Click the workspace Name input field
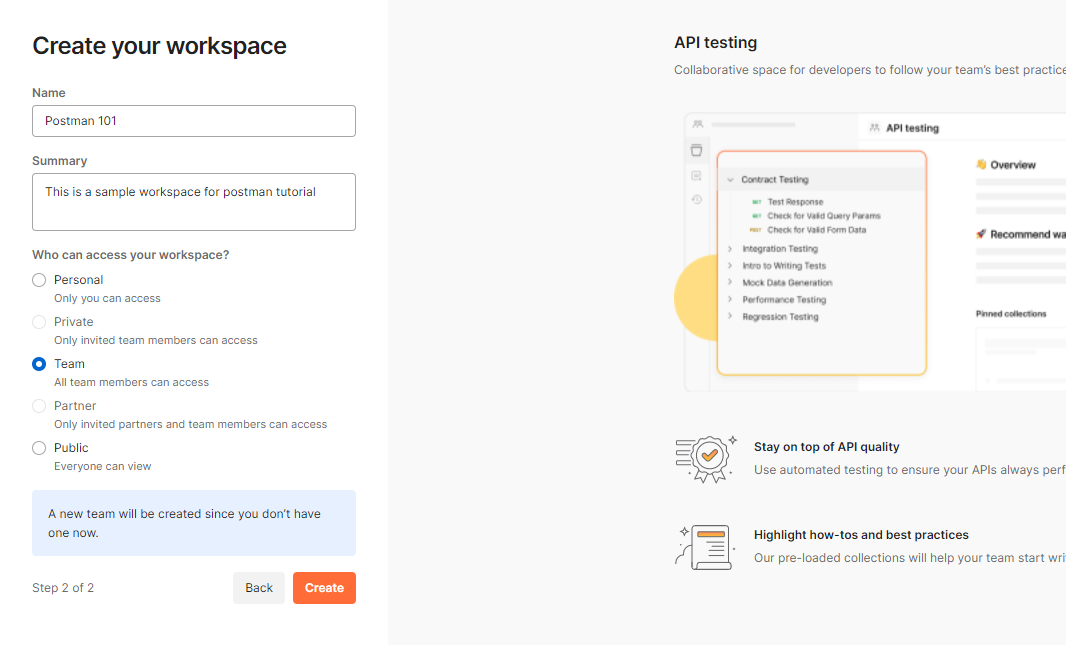Screen dimensions: 1066x645 (194, 121)
